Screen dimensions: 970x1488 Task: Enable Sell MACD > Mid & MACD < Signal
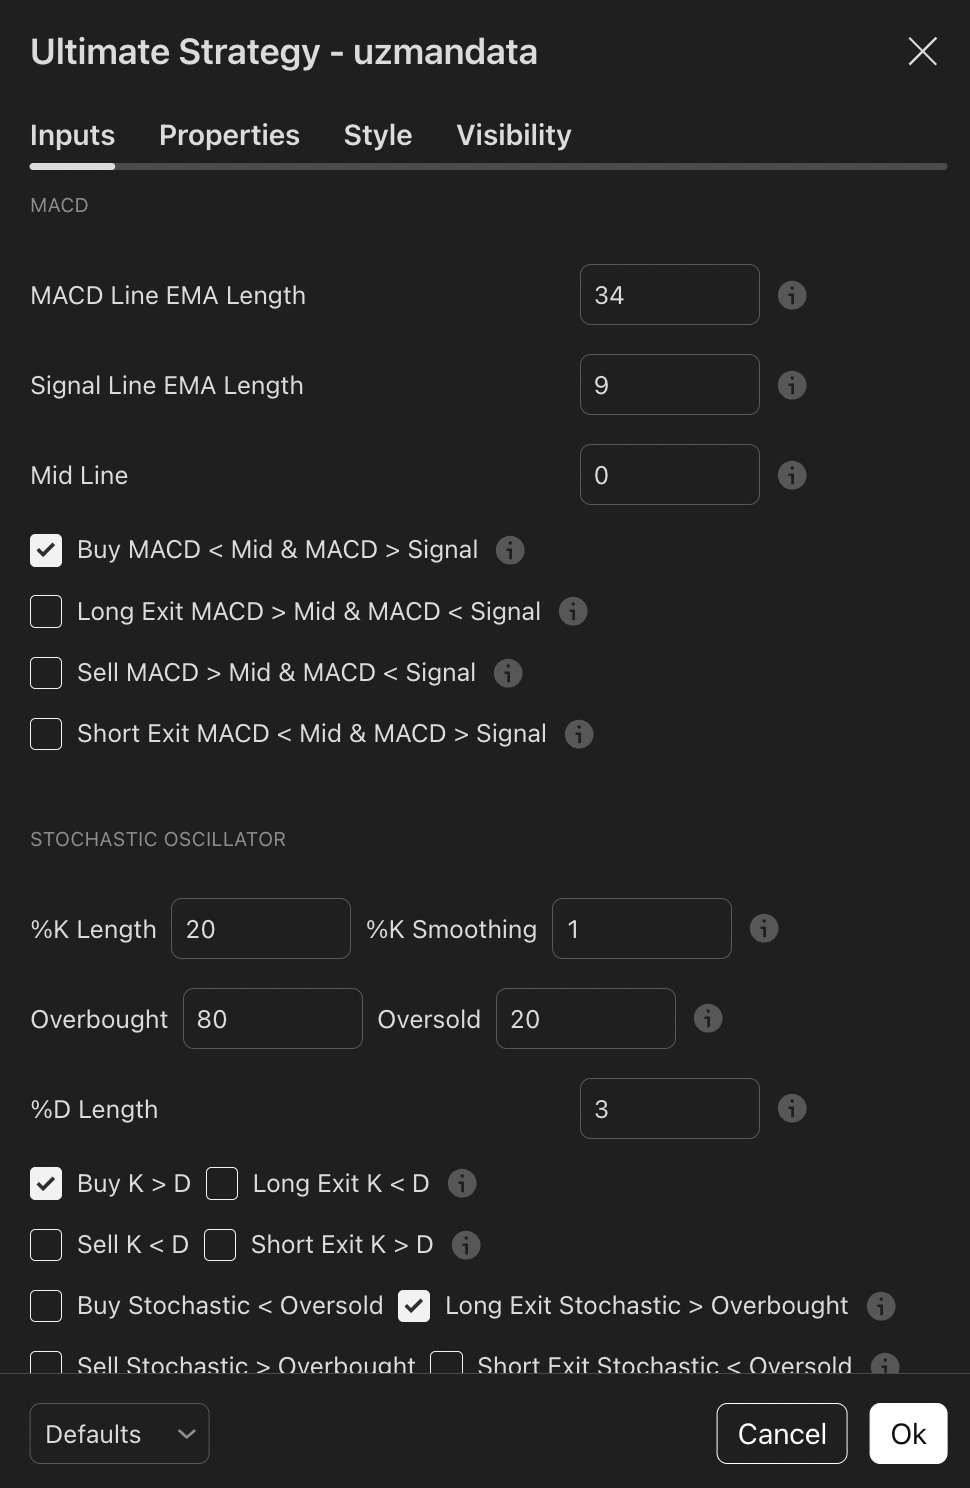point(46,673)
